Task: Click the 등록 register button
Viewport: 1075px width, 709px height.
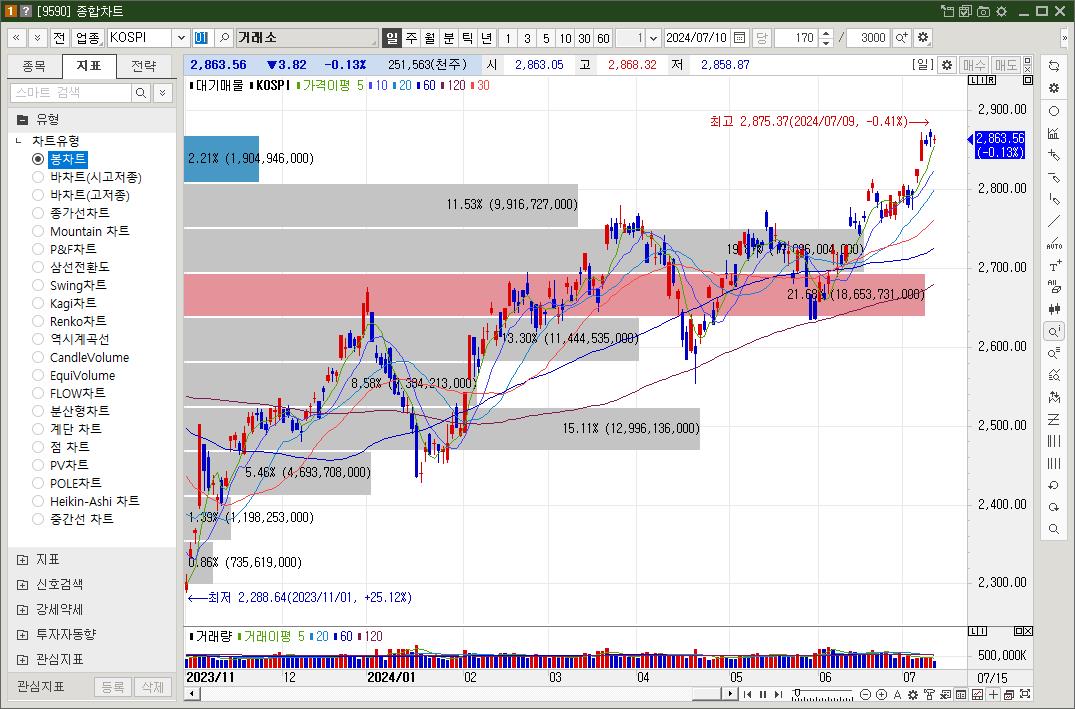Action: [x=112, y=686]
